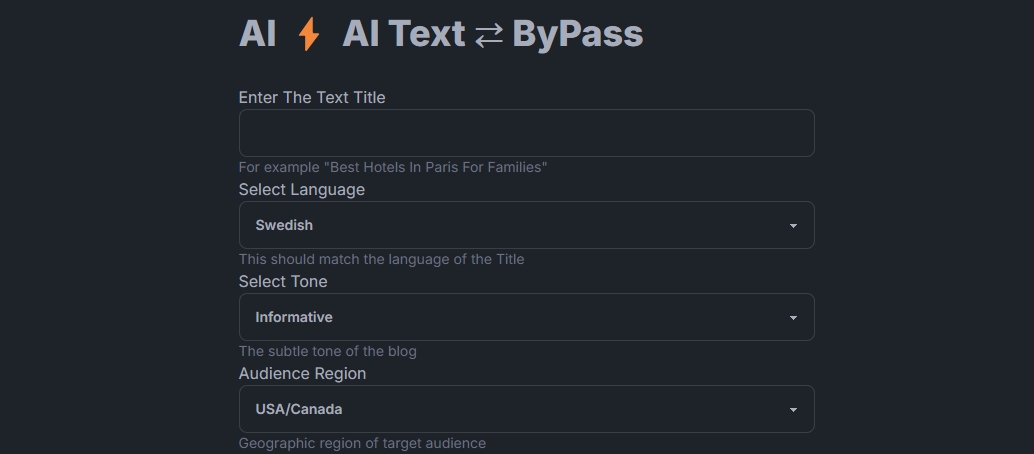Expand the USA/Canada audience region dropdown

526,409
